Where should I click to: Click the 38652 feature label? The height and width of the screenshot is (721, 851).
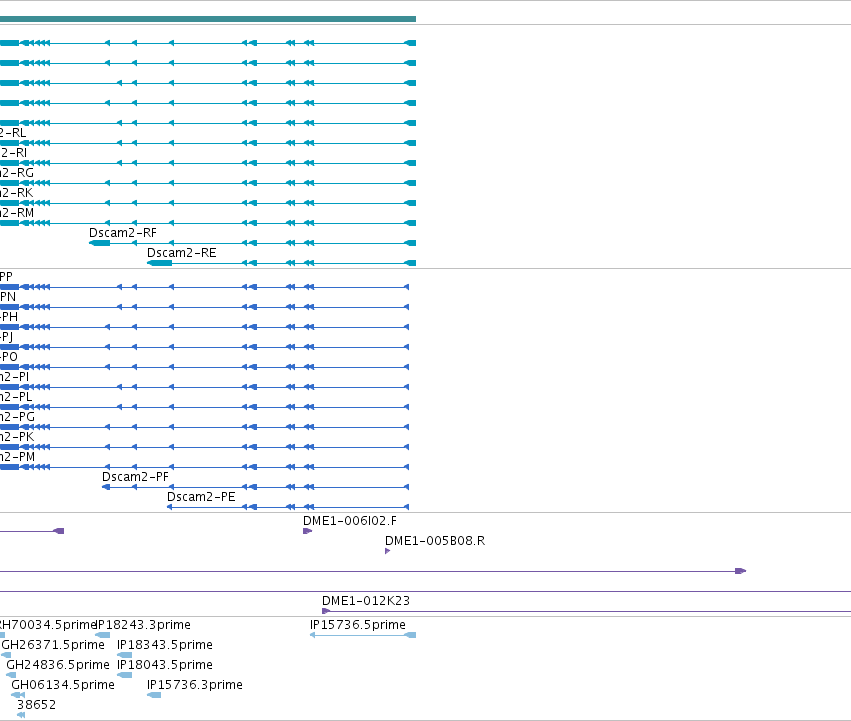click(x=36, y=705)
